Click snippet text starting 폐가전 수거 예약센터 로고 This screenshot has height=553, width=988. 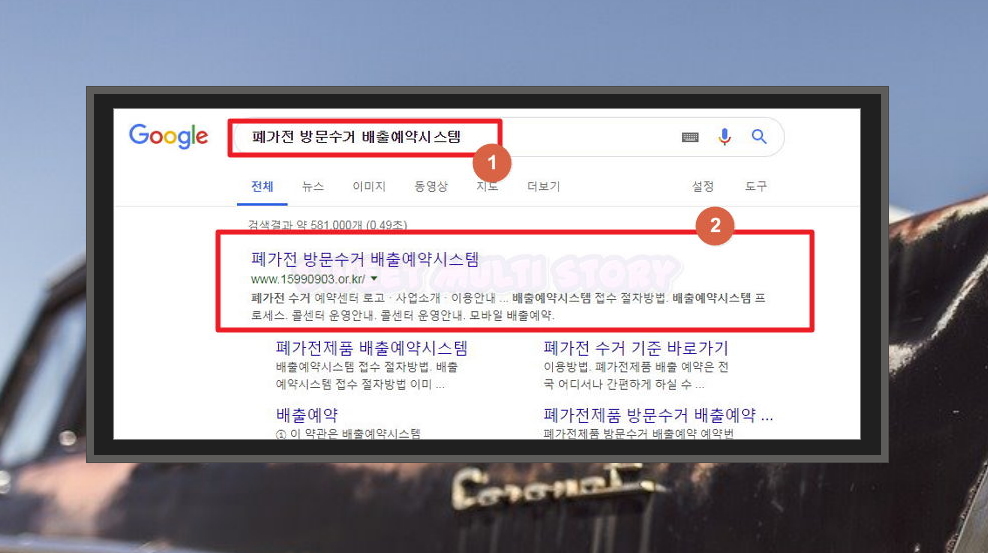pyautogui.click(x=508, y=306)
